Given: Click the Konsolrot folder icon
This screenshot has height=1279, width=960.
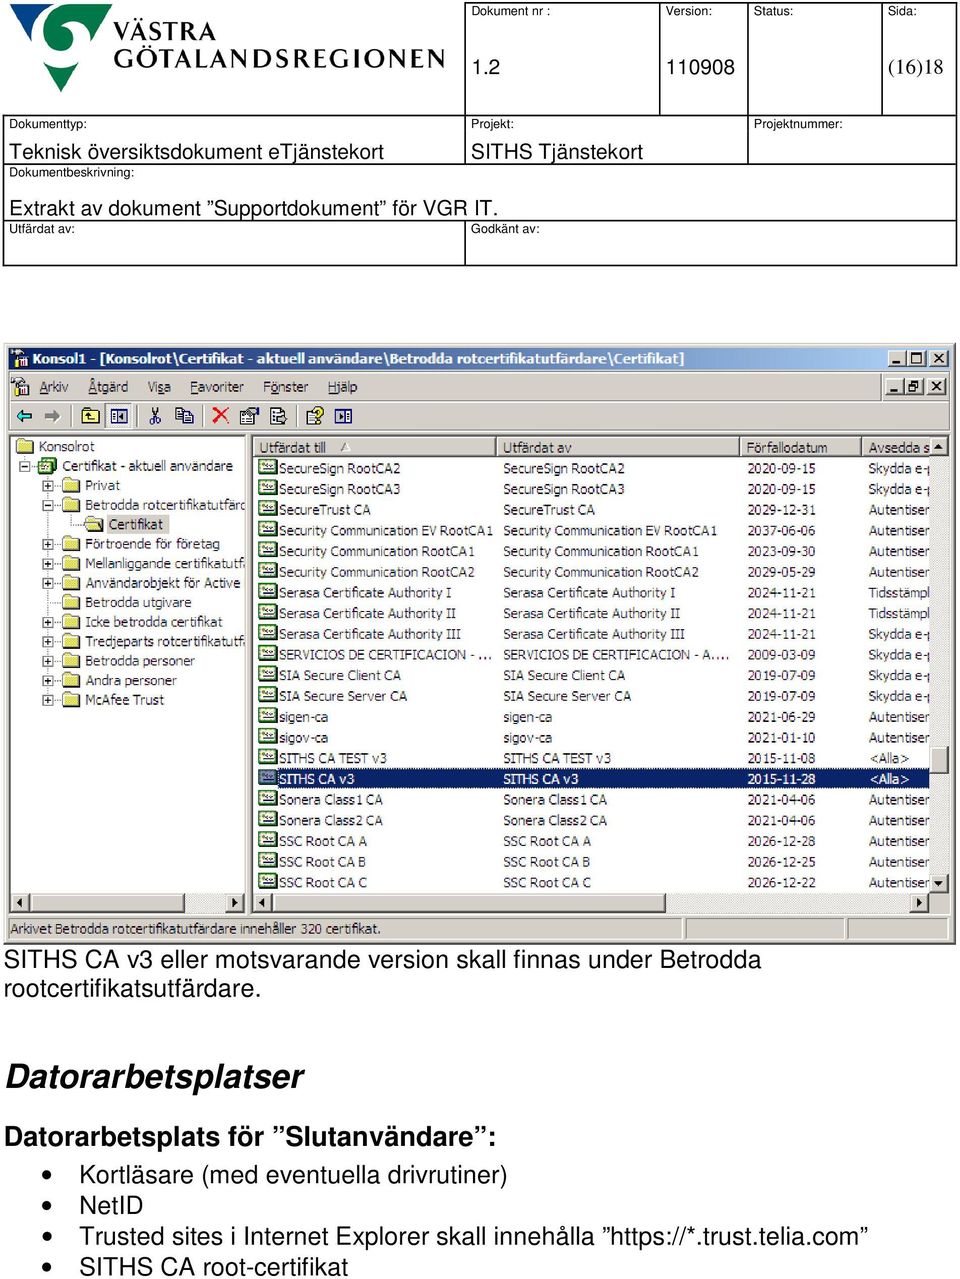Looking at the screenshot, I should point(24,446).
